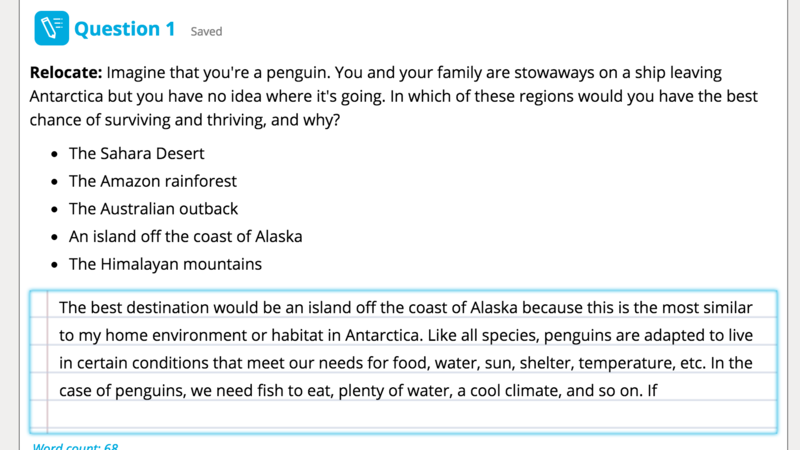Click the Question 1 notepad pencil icon
The height and width of the screenshot is (450, 800).
coord(52,28)
